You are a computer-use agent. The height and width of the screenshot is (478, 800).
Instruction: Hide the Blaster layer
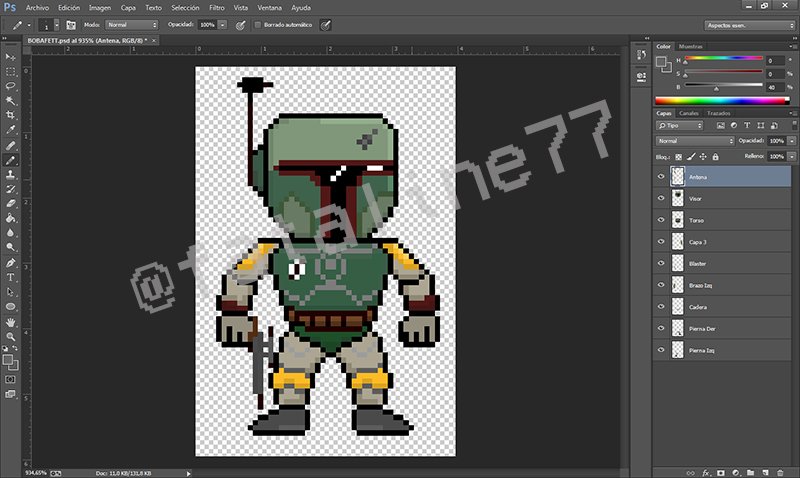coord(661,263)
